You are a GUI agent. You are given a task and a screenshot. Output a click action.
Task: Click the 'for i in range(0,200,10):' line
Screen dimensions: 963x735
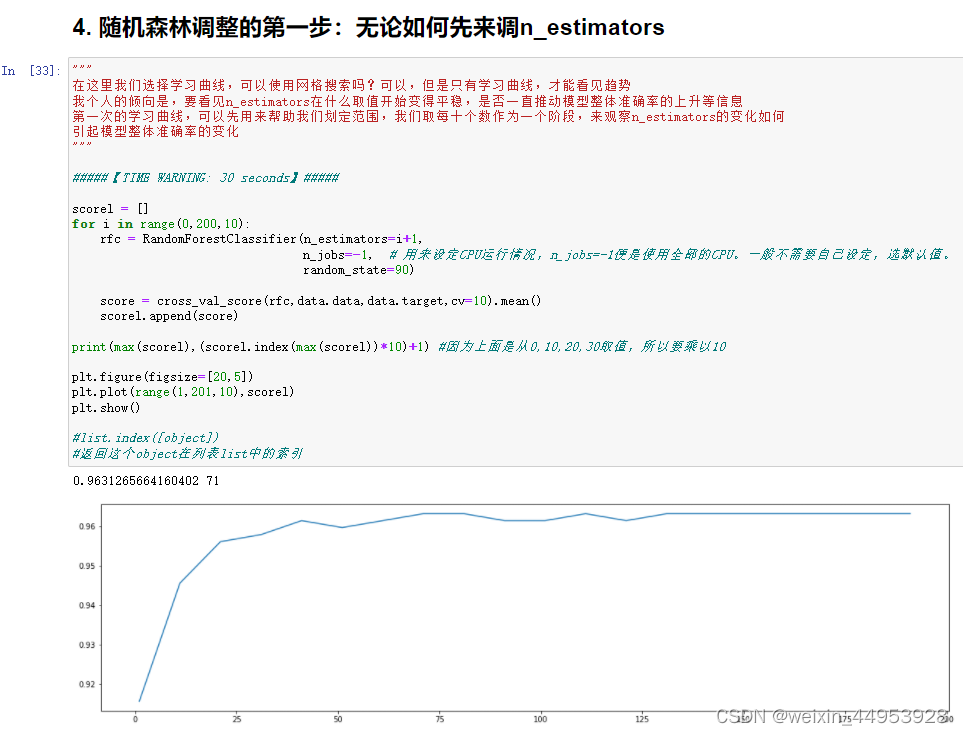pyautogui.click(x=161, y=224)
